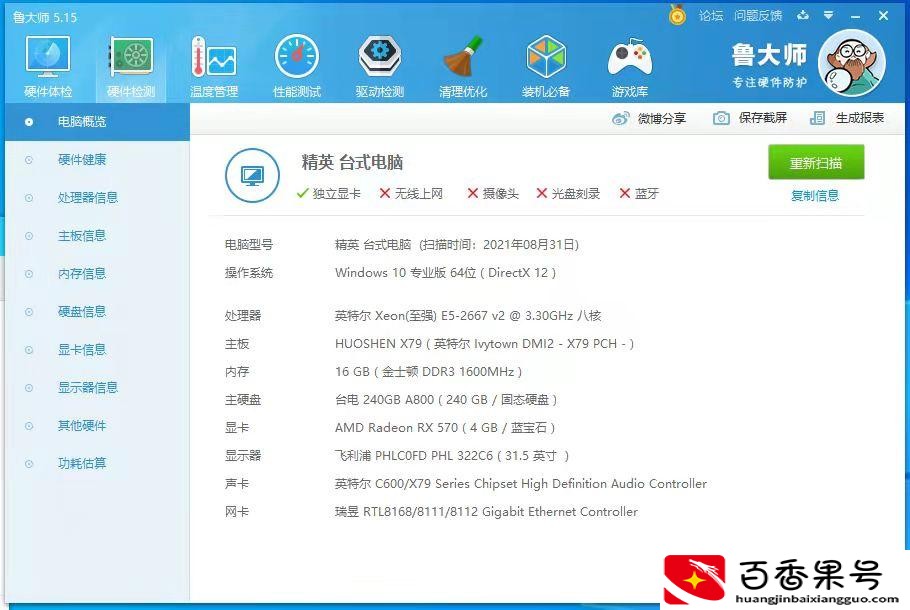Click the desktop computer circle icon
Image resolution: width=910 pixels, height=610 pixels.
coord(252,175)
